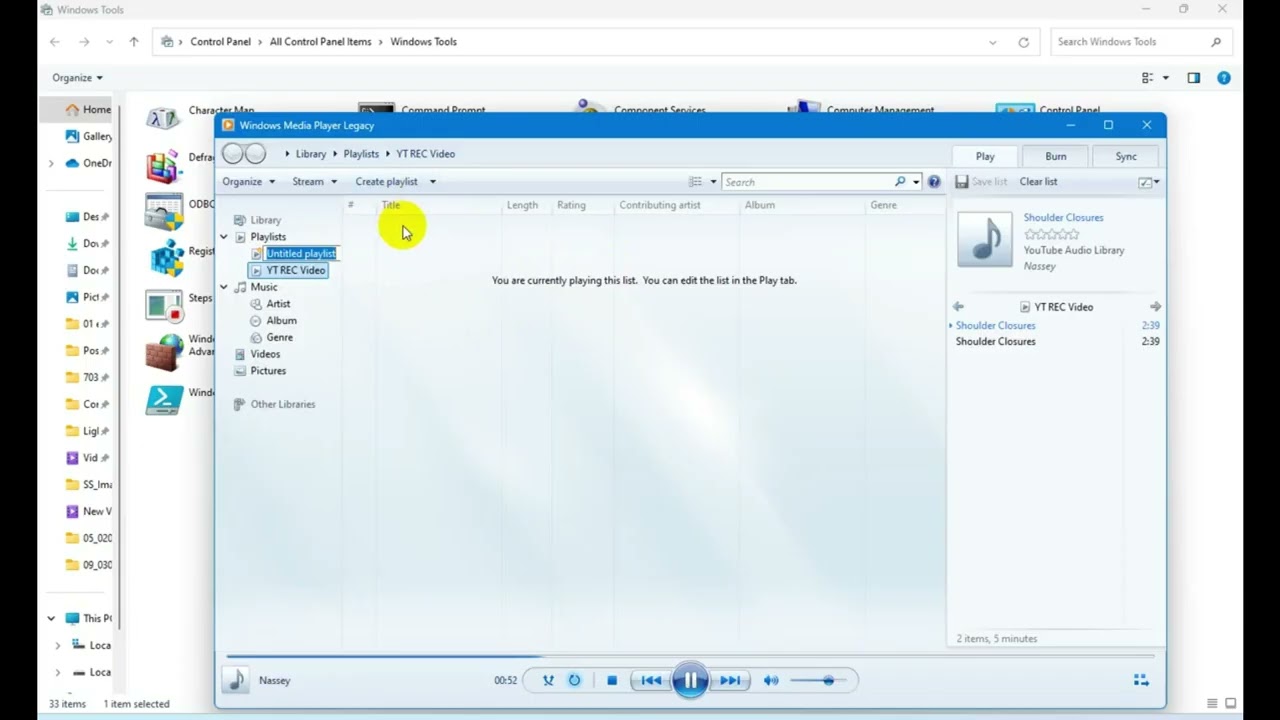
Task: Go forward with Media Player forward arrow
Action: click(255, 153)
